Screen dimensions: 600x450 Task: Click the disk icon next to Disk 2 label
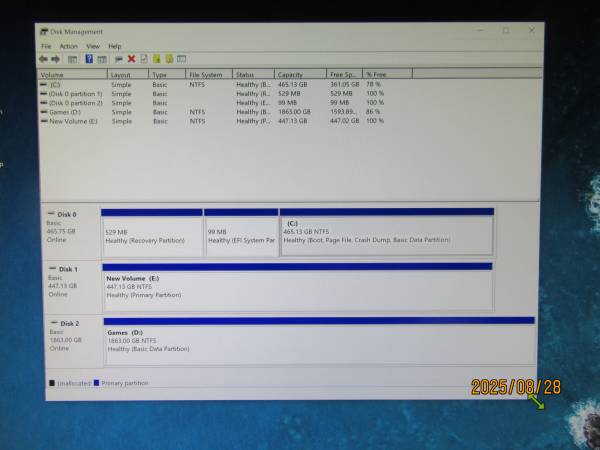(54, 323)
